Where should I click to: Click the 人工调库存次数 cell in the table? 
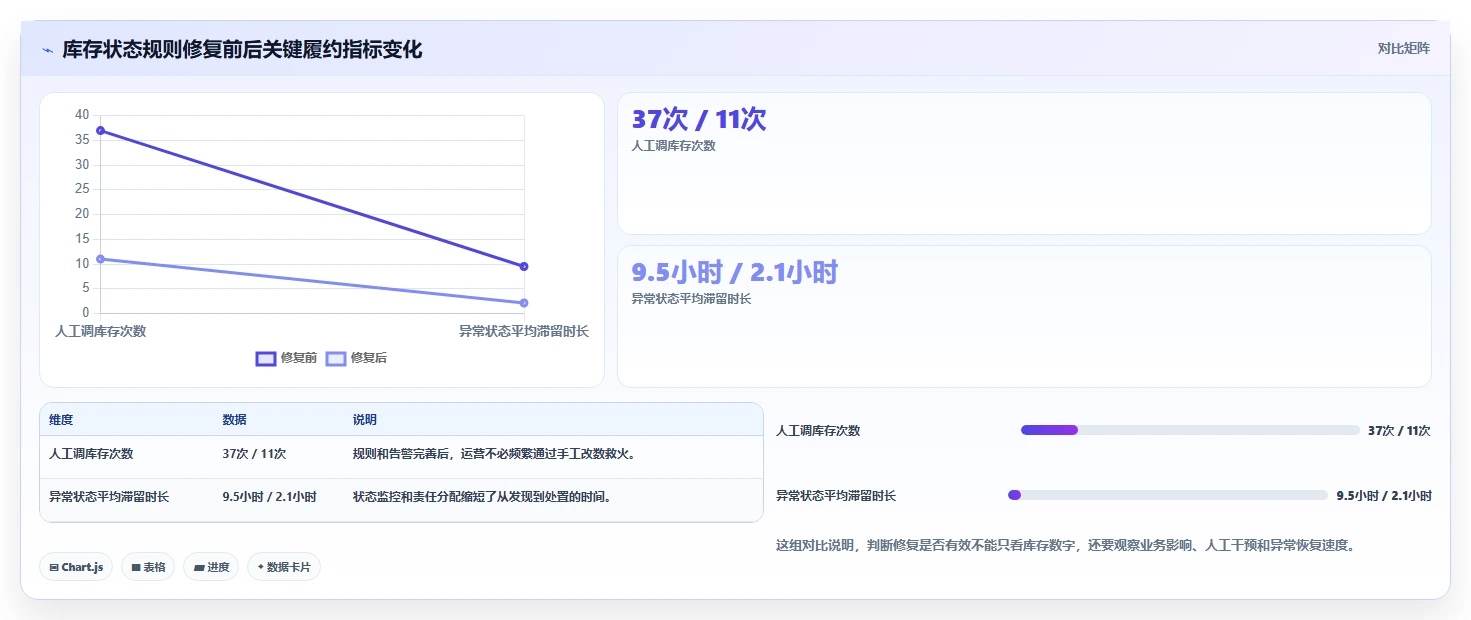click(91, 454)
